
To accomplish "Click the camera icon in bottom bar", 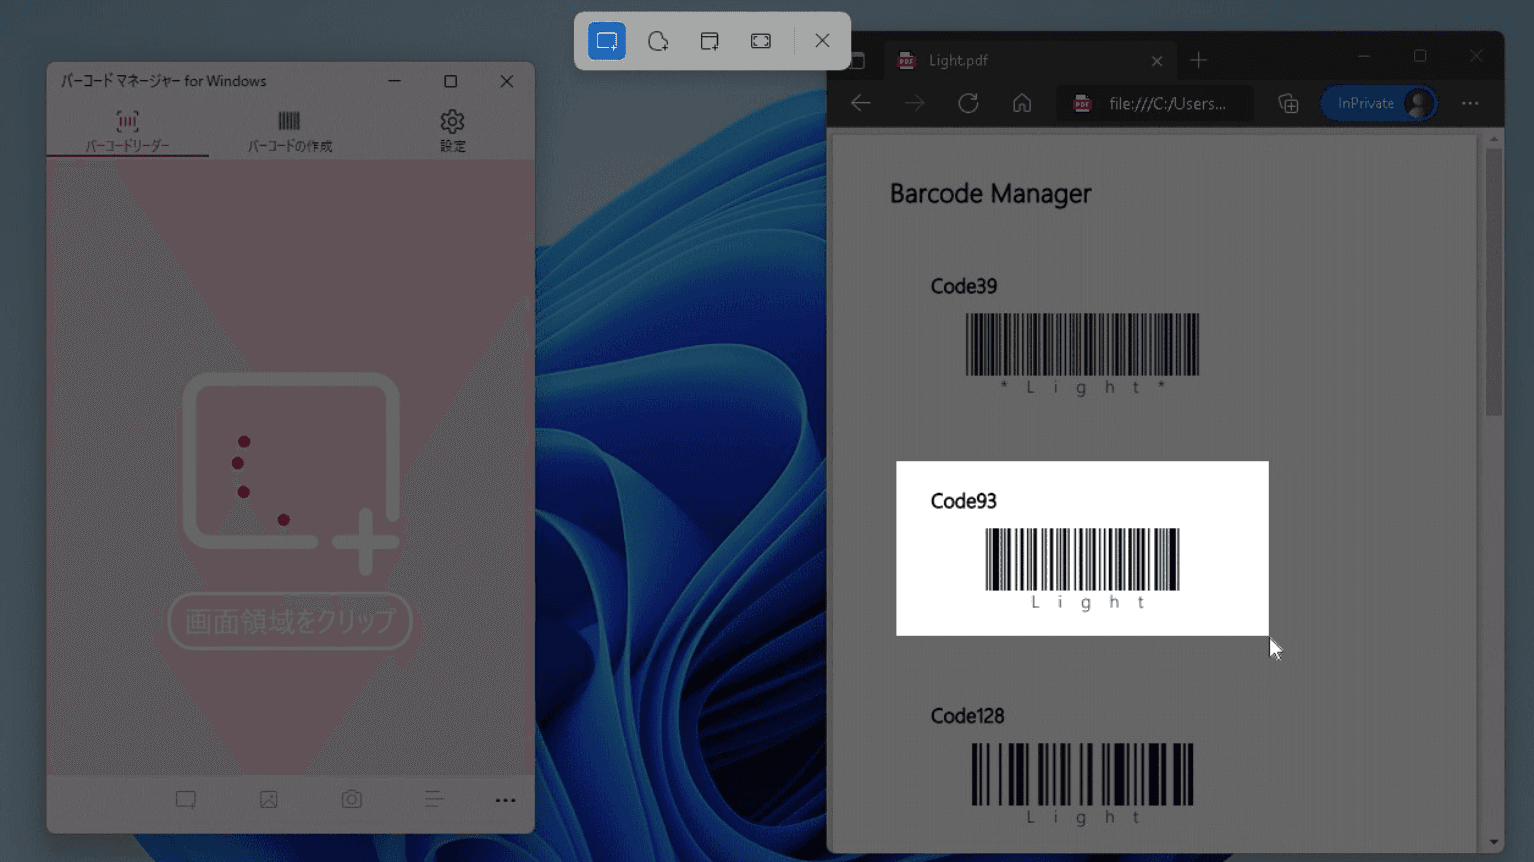I will [x=352, y=800].
